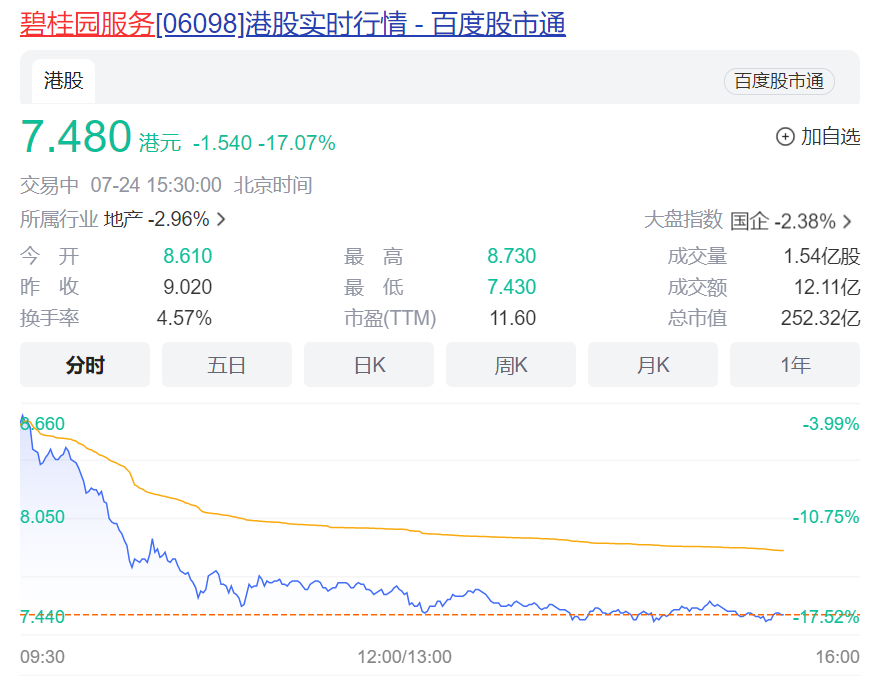Screen dimensions: 889x676
Task: Open 地产 -2.96% industry link
Action: pos(156,219)
